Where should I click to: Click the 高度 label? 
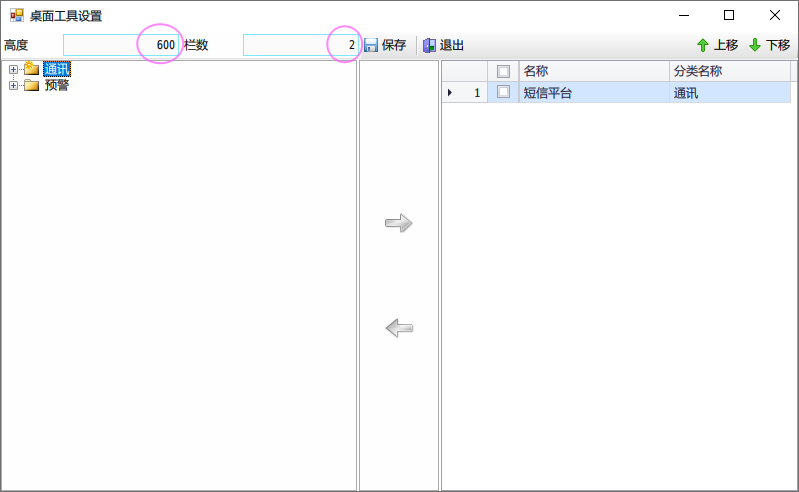[x=16, y=45]
